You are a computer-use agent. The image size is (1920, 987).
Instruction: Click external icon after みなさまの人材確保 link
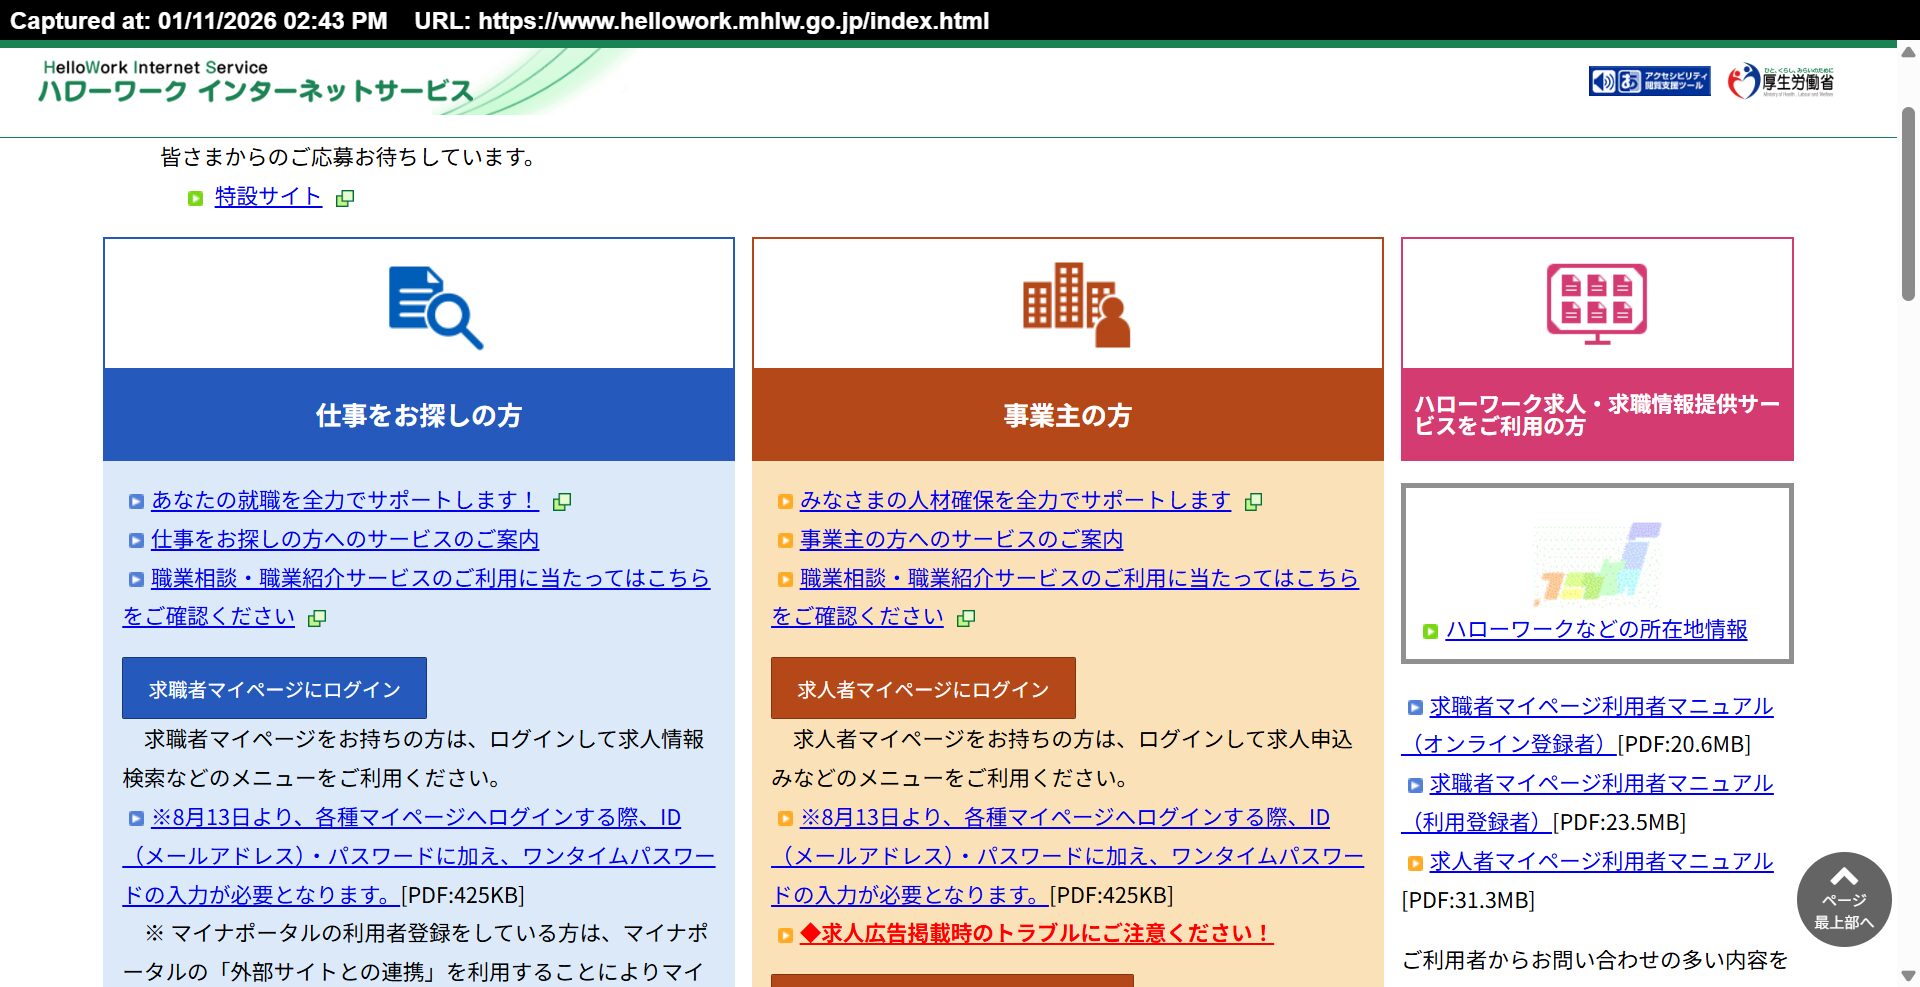coord(1253,501)
